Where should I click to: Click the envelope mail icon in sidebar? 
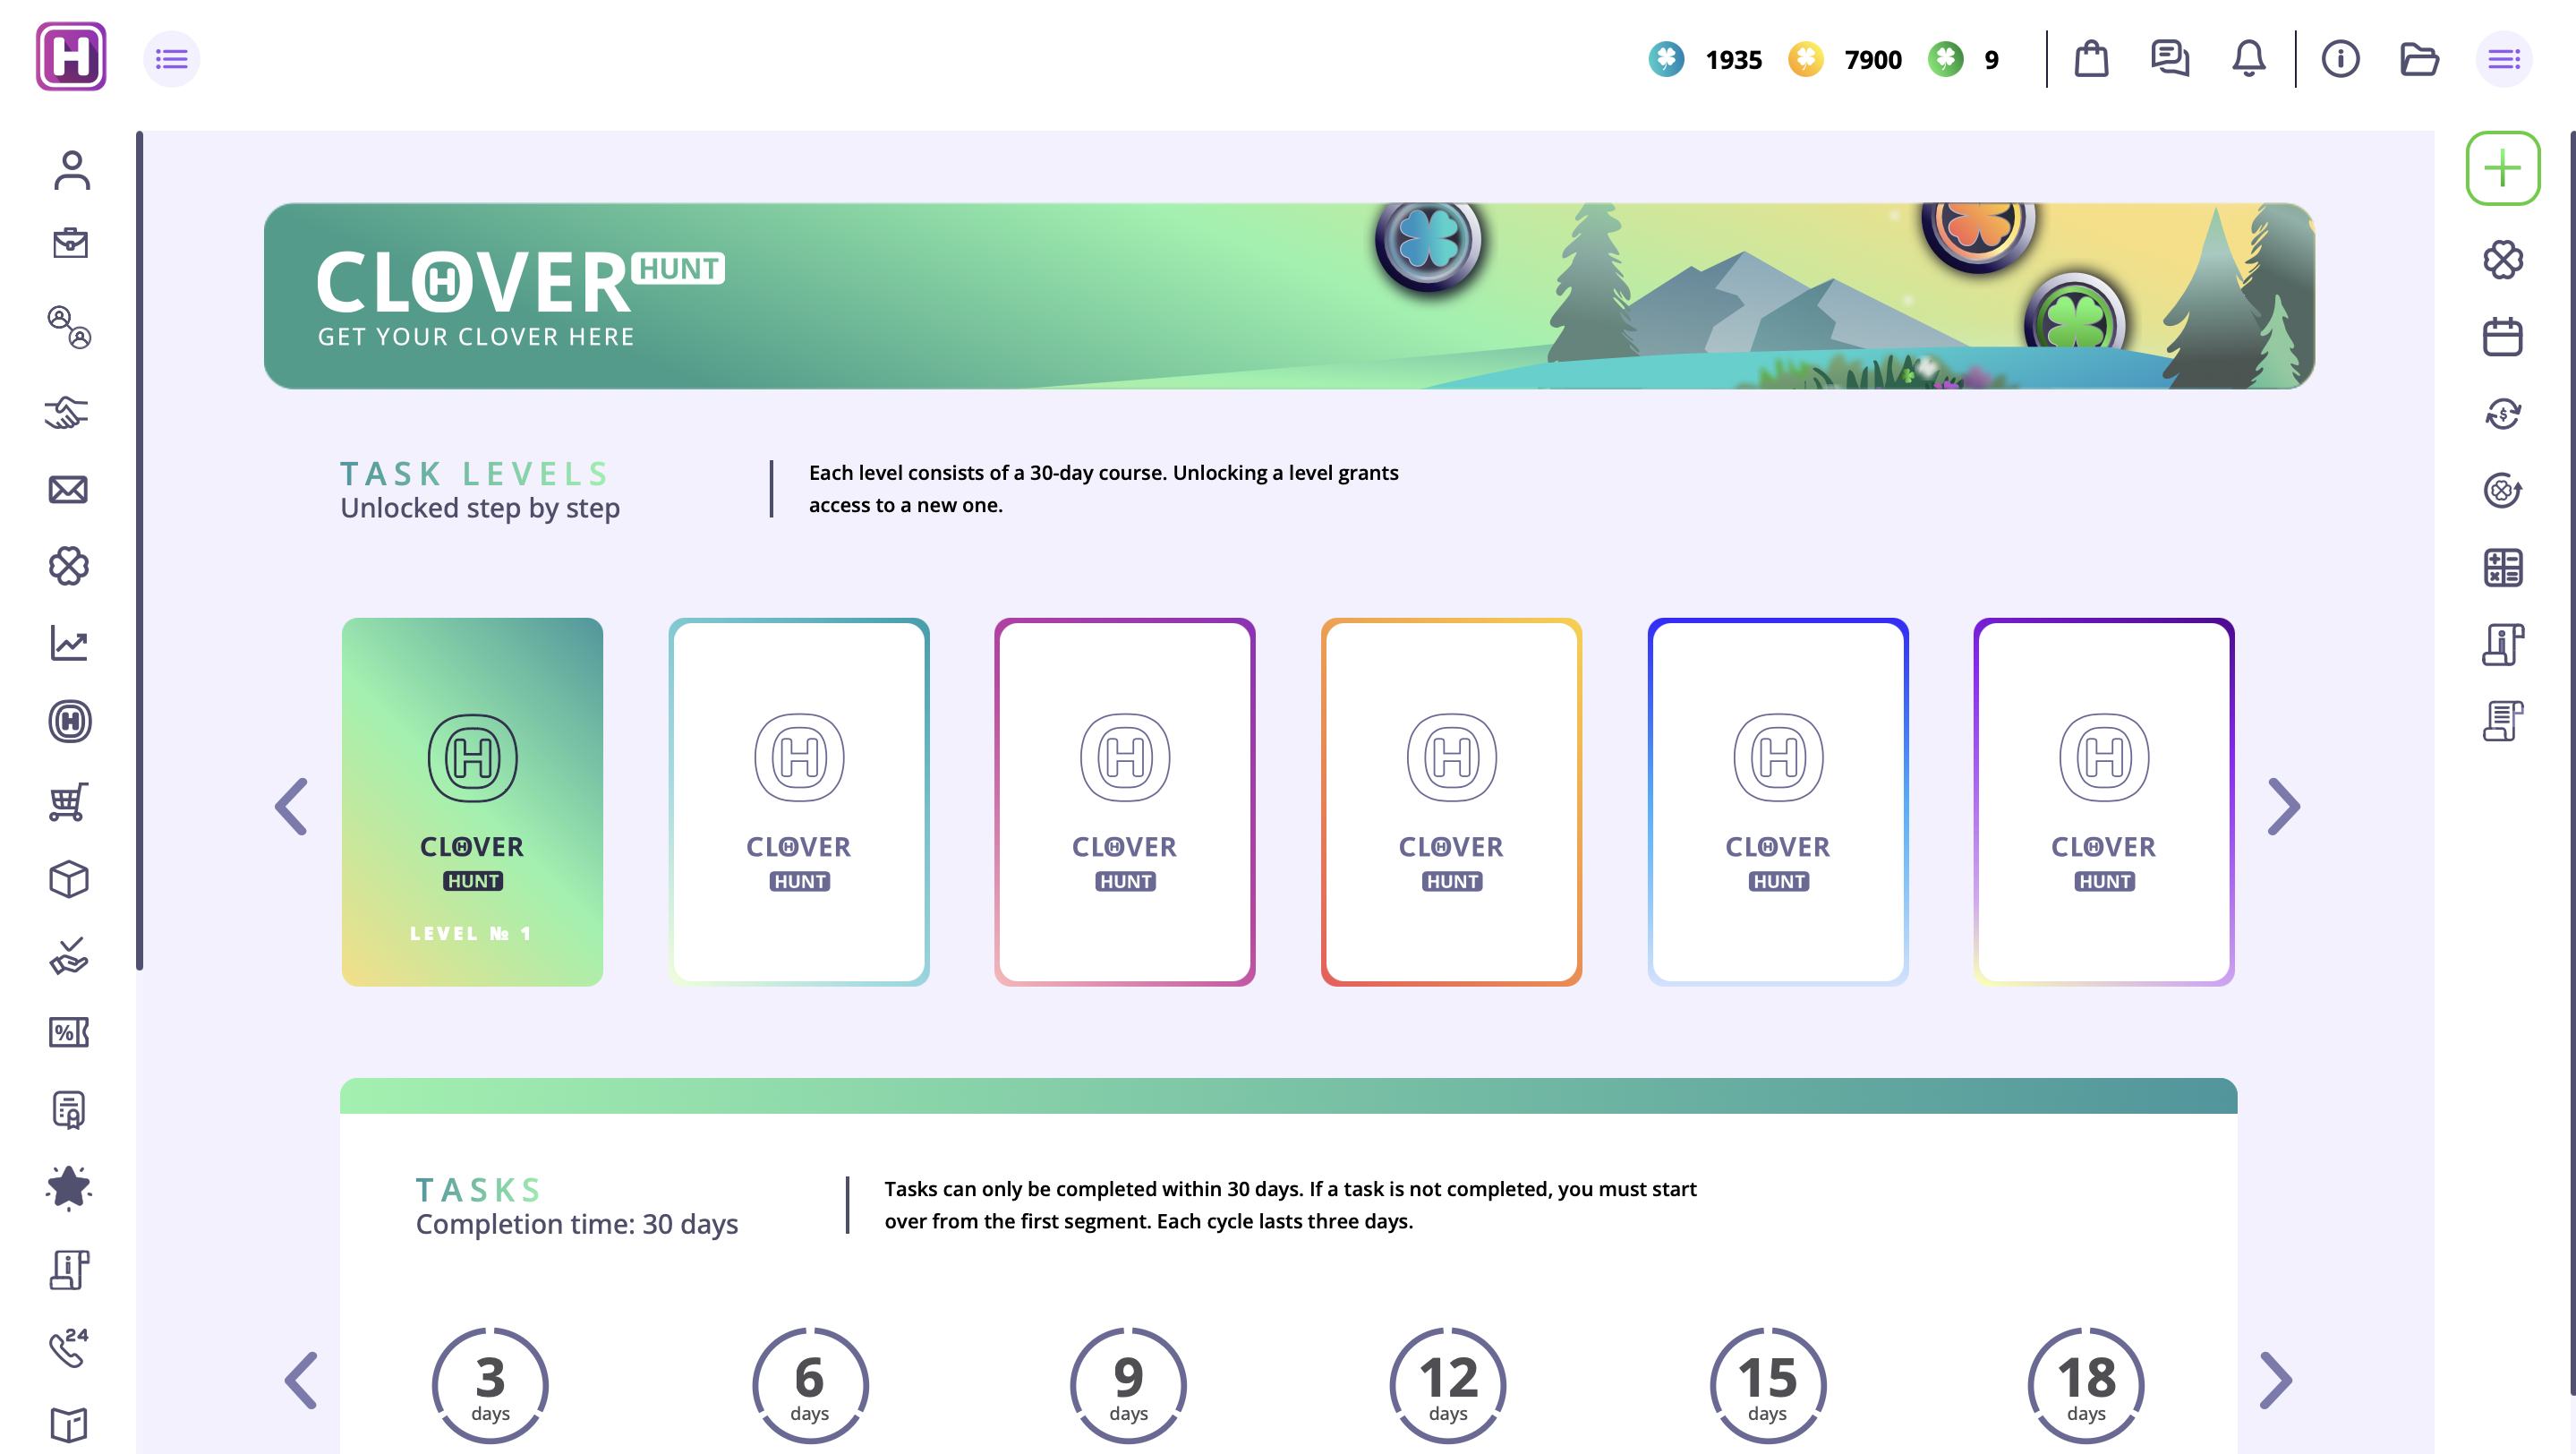(69, 490)
